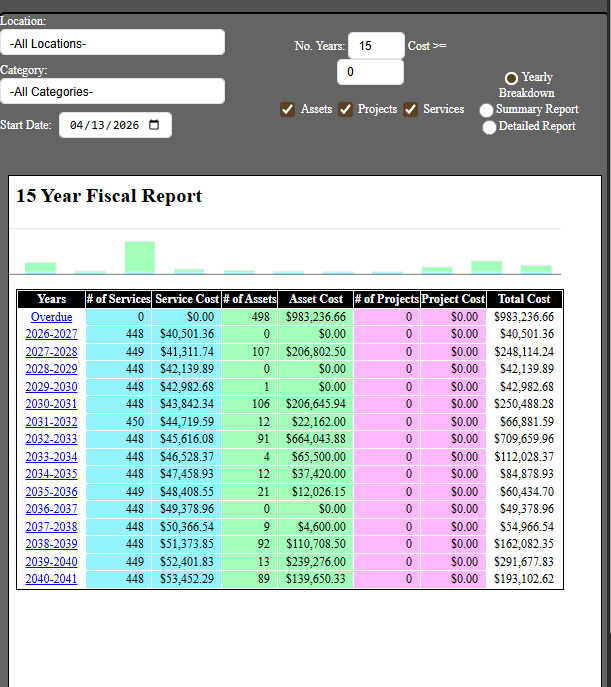611x687 pixels.
Task: Click the Project Cost column header
Action: pos(453,299)
